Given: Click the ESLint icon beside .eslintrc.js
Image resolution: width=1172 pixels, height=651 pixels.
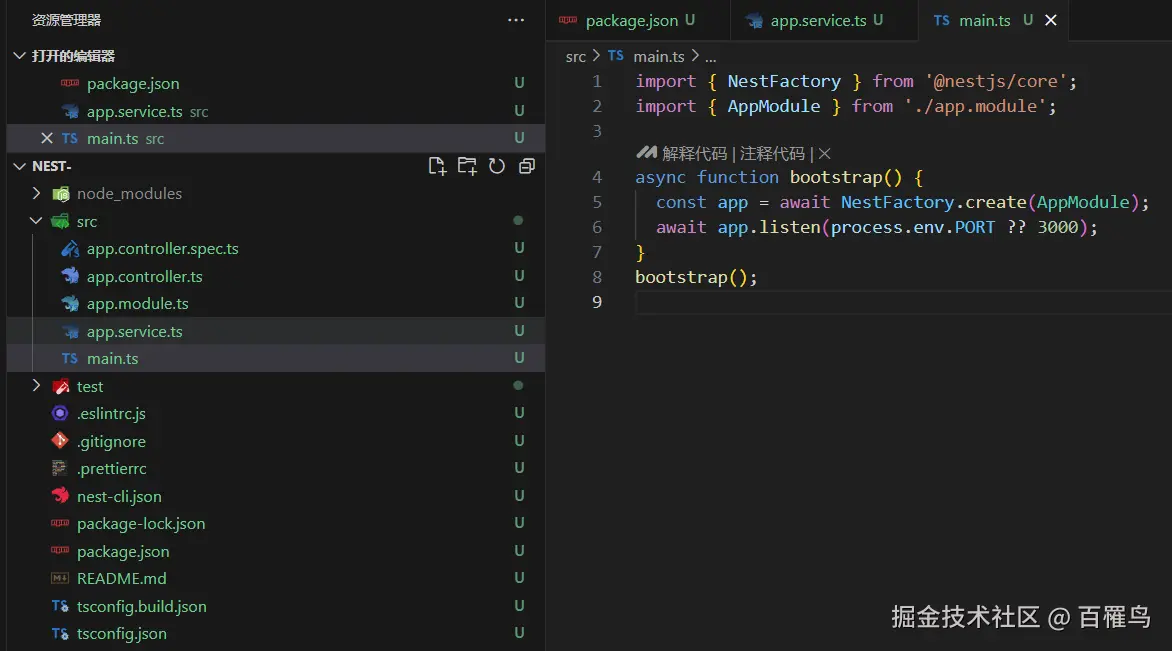Looking at the screenshot, I should (60, 413).
